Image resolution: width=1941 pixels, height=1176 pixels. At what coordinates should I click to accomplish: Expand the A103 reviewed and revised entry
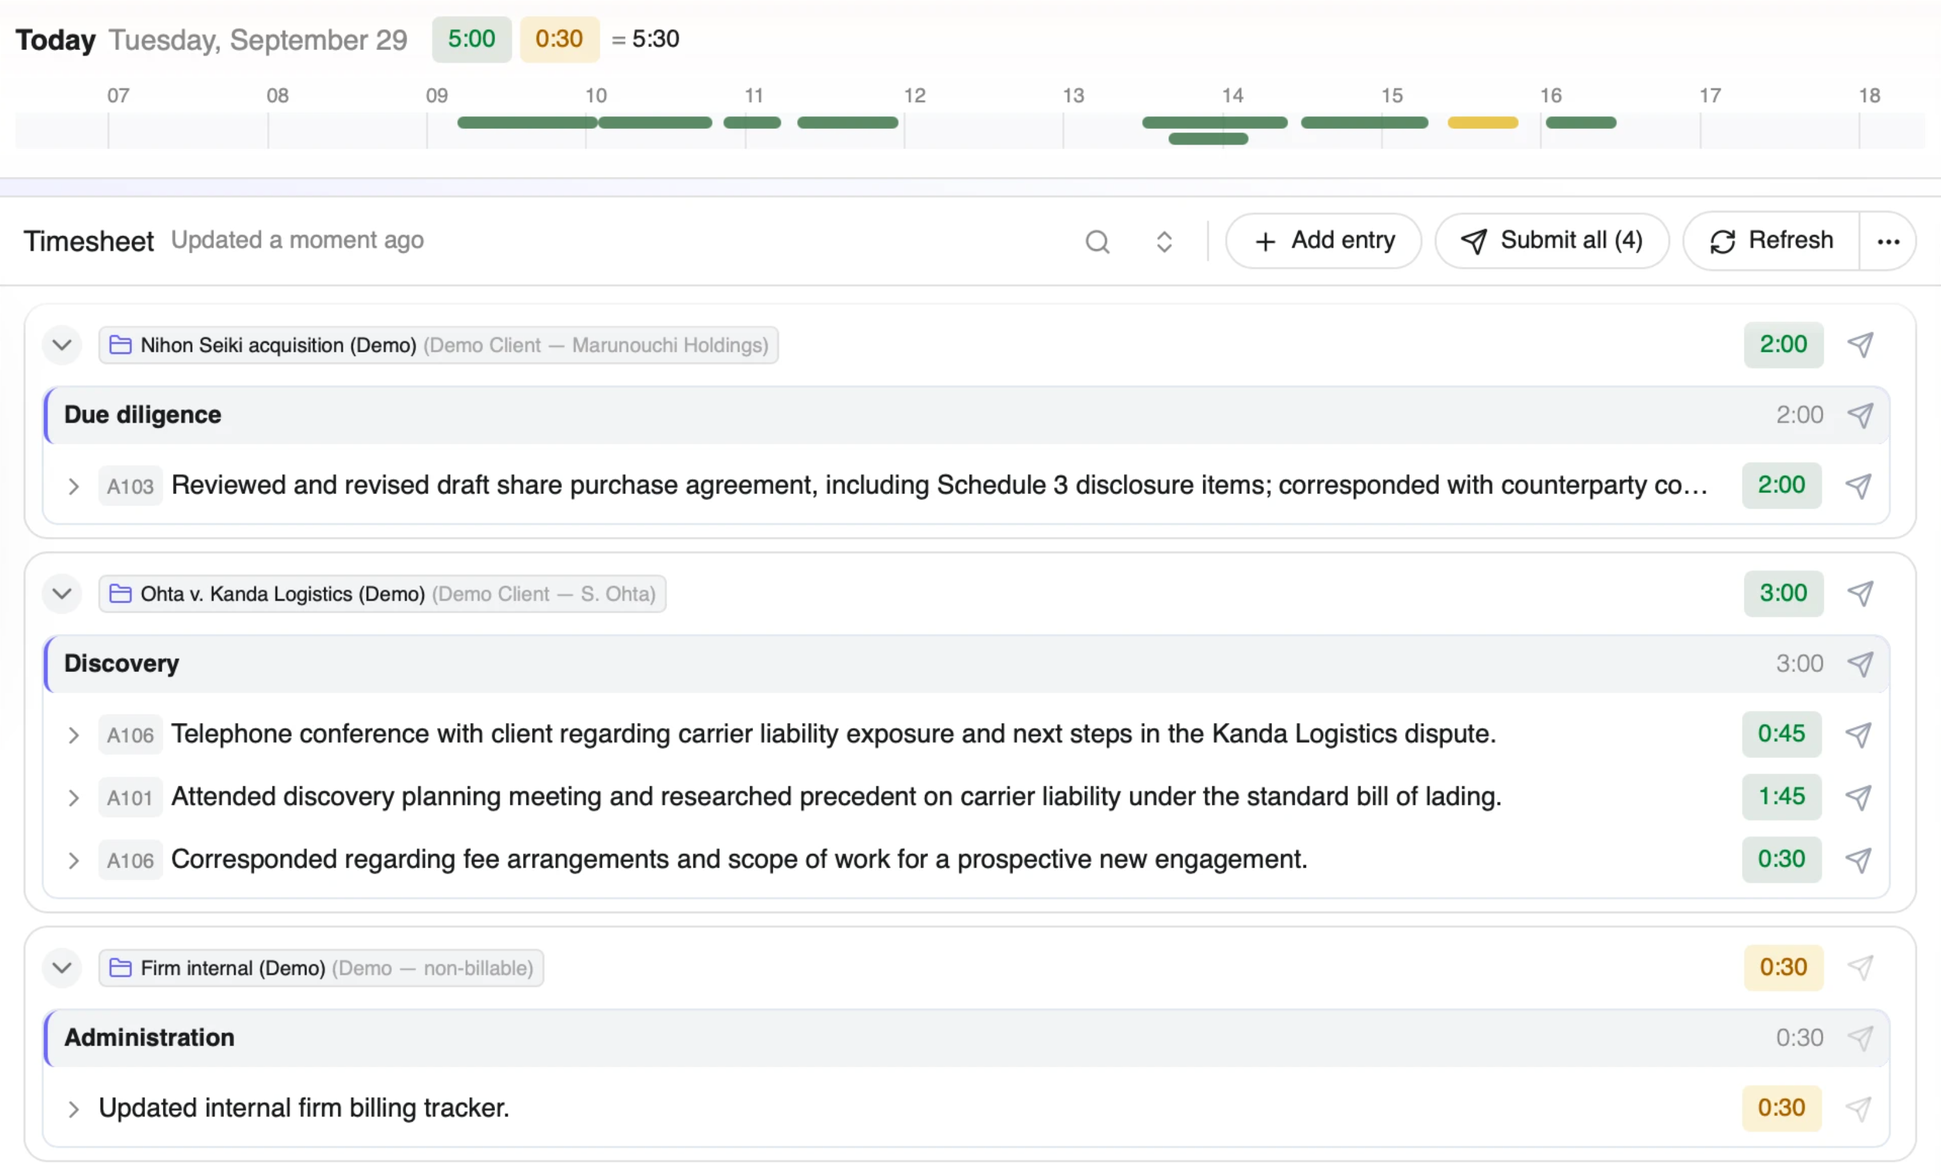pos(73,487)
